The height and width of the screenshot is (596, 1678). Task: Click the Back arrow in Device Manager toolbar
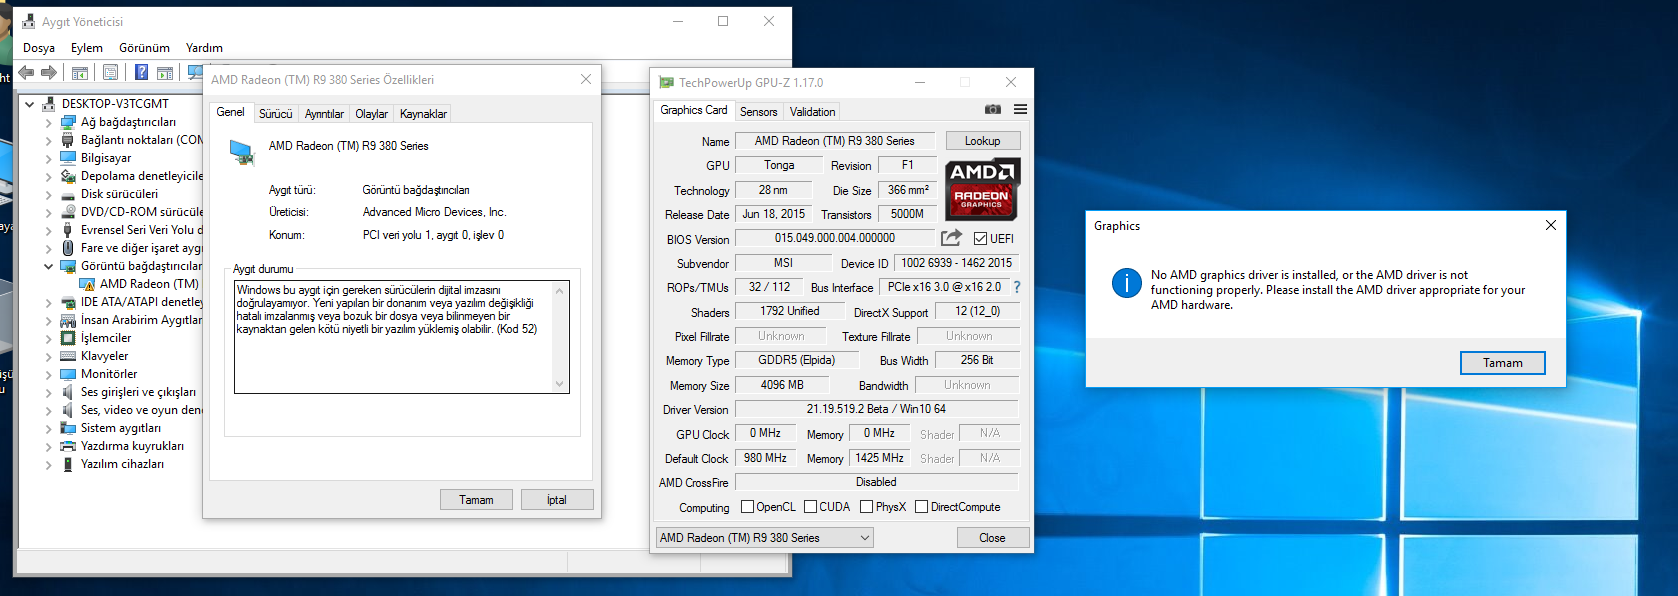coord(26,72)
